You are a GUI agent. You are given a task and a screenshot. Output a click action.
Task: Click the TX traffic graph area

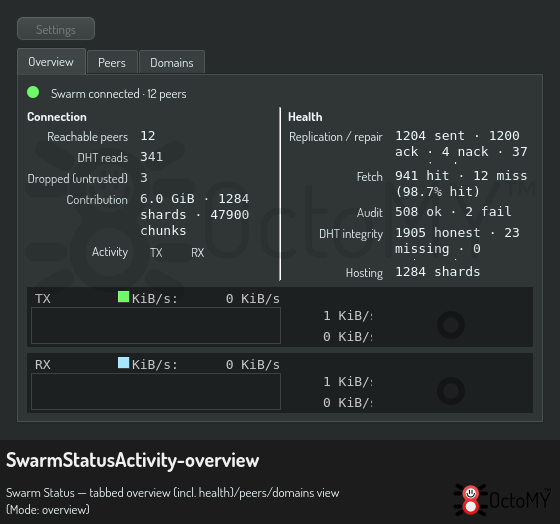pos(156,326)
